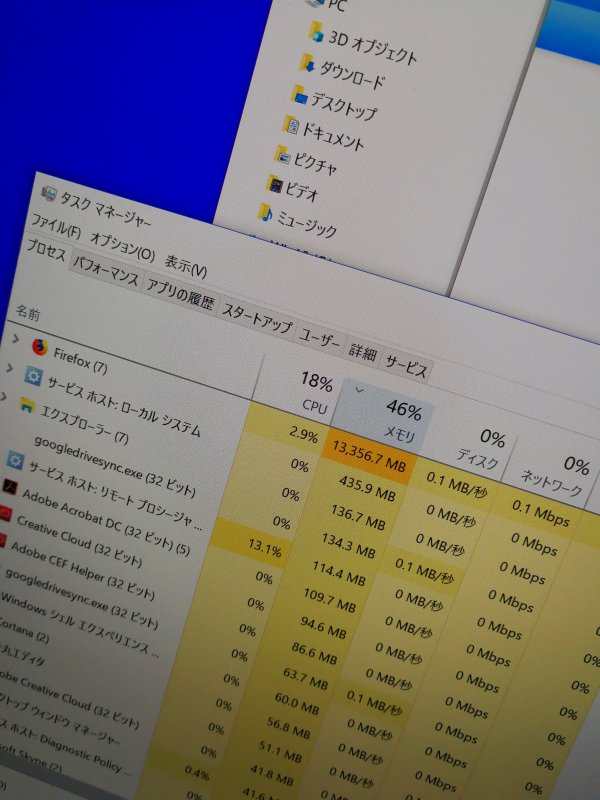Click the 136.7 MB memory cell
The height and width of the screenshot is (800, 600).
(358, 517)
